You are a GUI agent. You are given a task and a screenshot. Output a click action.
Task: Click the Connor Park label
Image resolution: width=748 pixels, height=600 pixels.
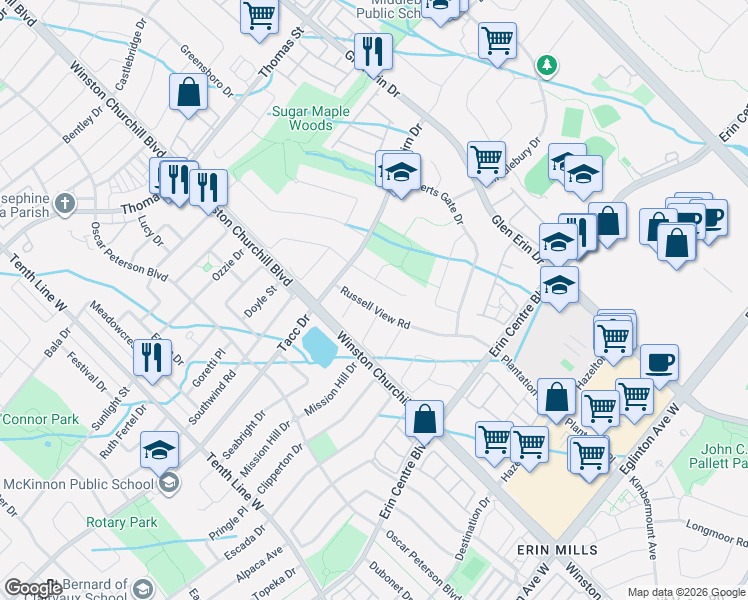(40, 419)
